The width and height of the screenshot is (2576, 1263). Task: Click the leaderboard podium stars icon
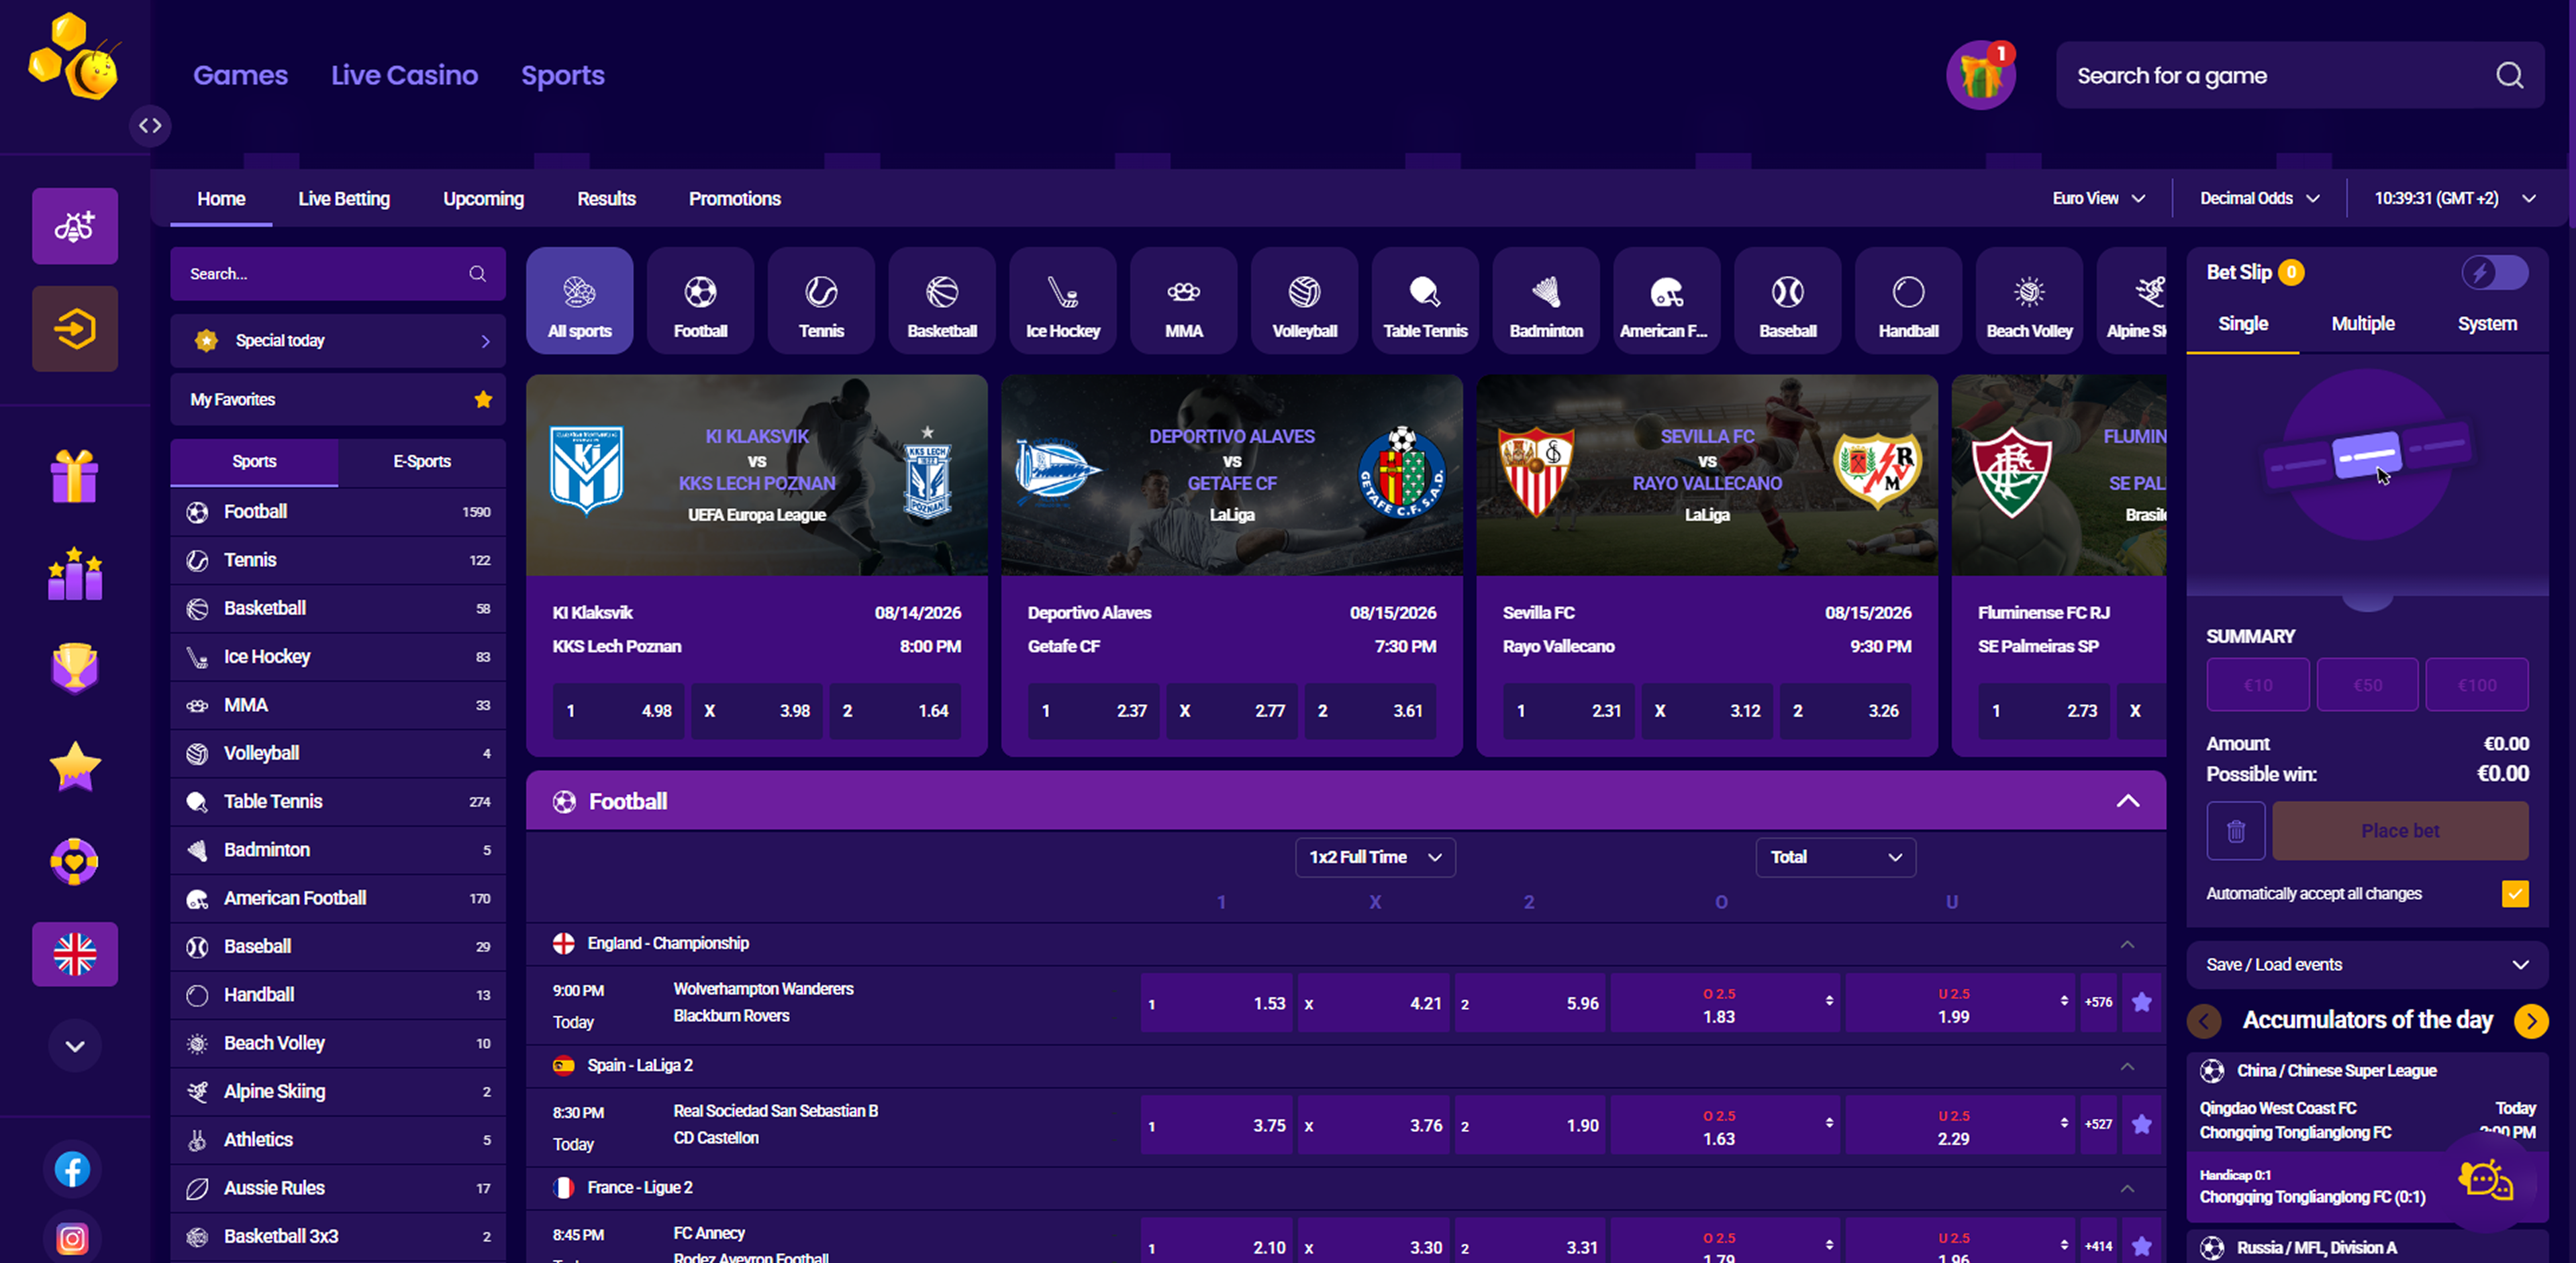tap(75, 574)
